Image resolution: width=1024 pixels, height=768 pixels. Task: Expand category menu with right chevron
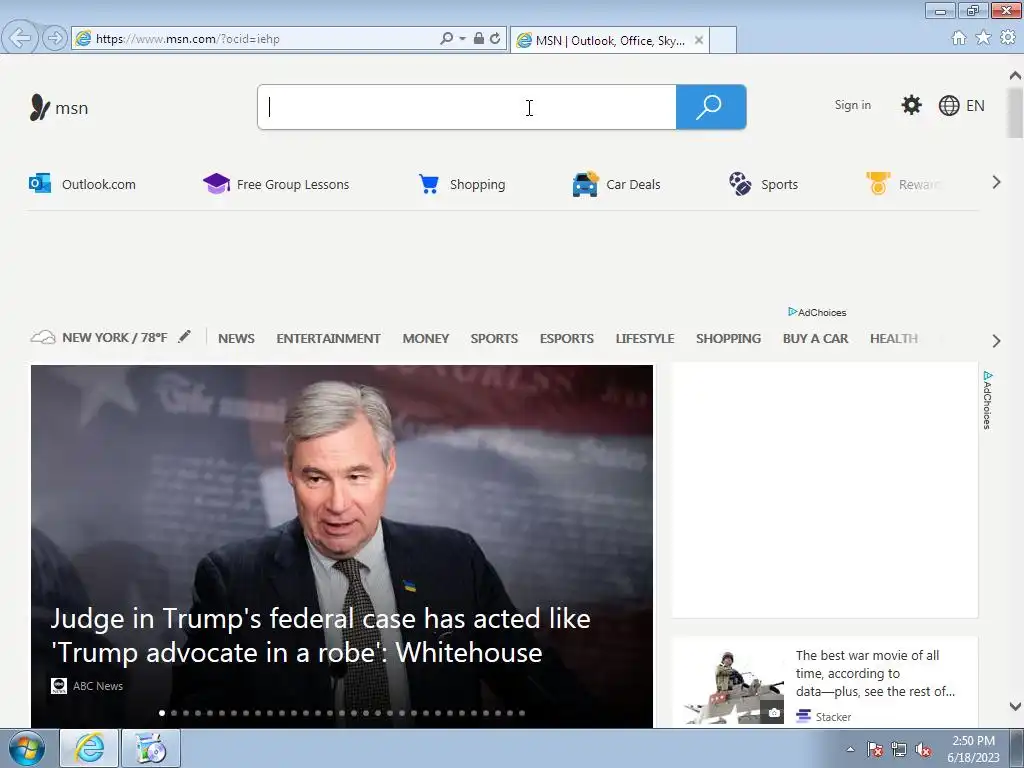[x=996, y=340]
